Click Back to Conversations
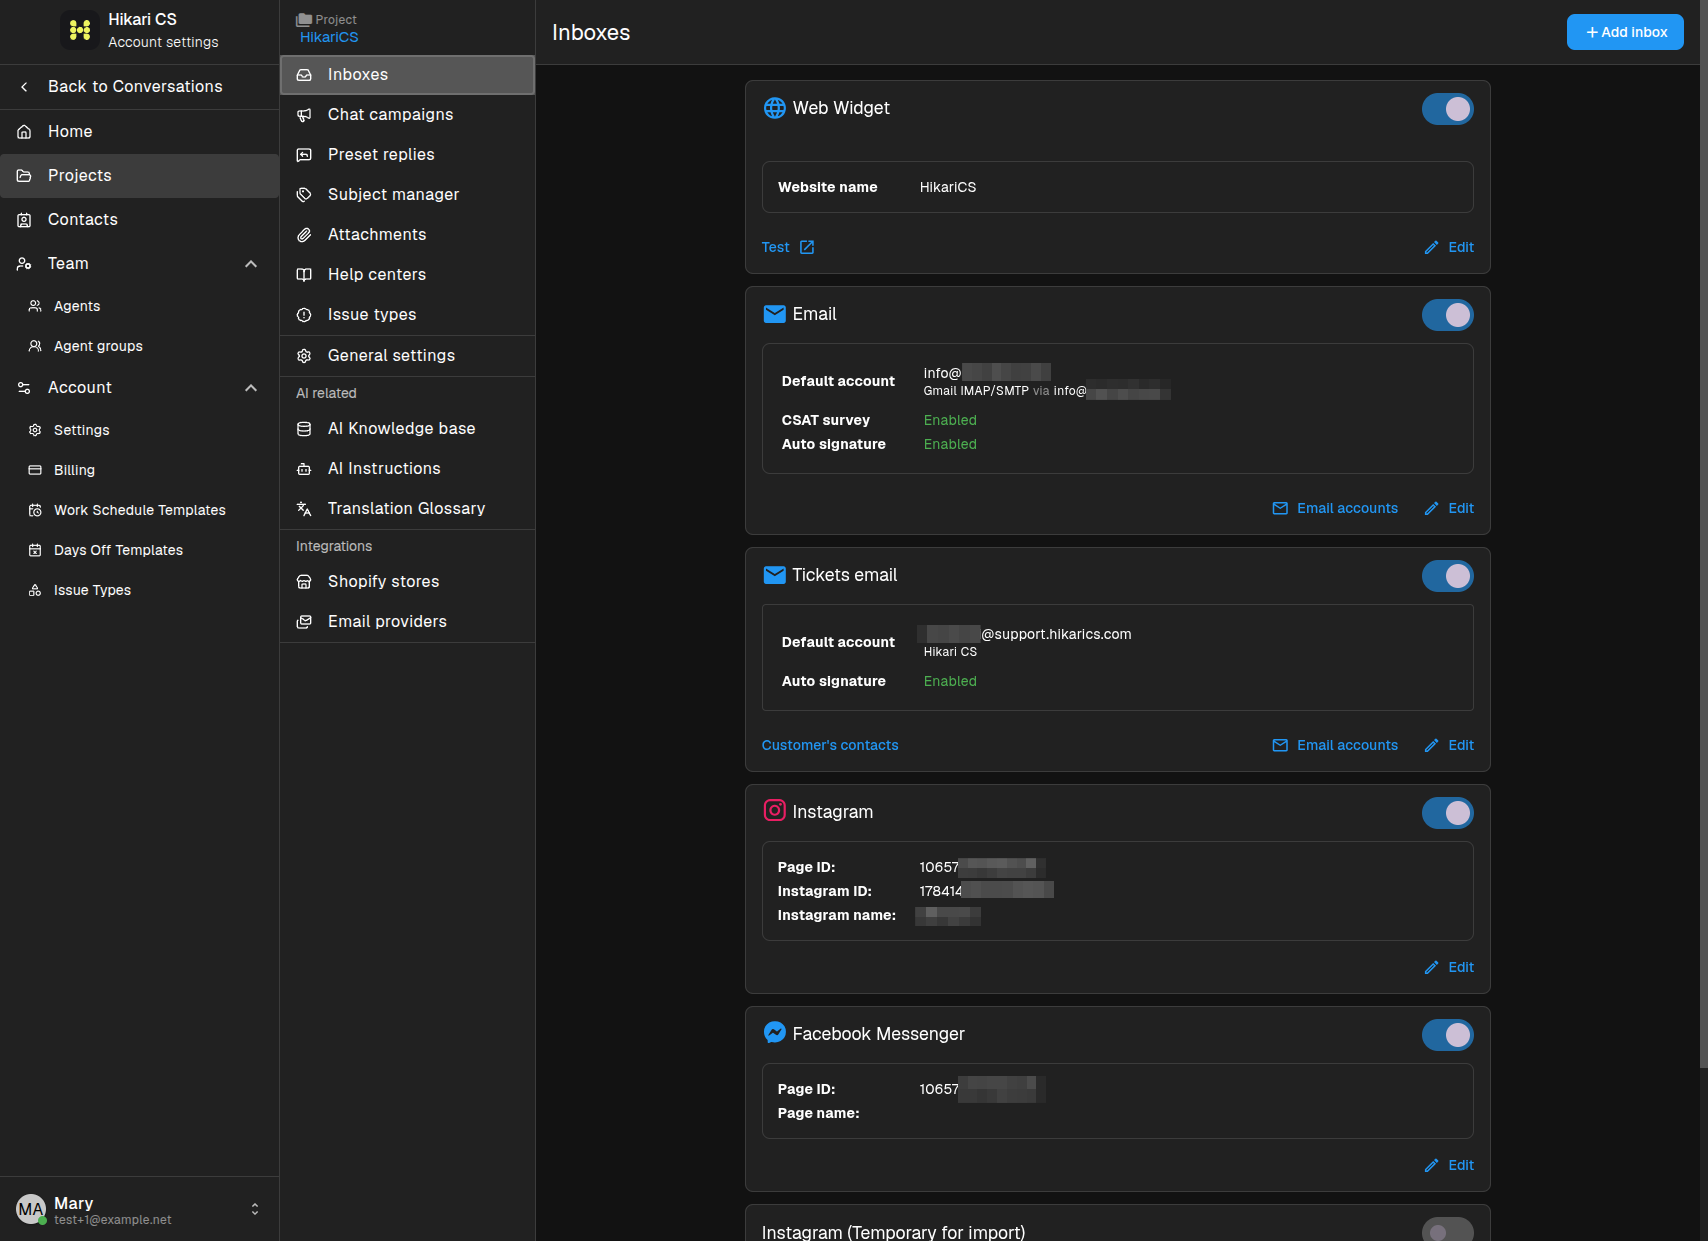Screen dimensions: 1708x1241 139,87
